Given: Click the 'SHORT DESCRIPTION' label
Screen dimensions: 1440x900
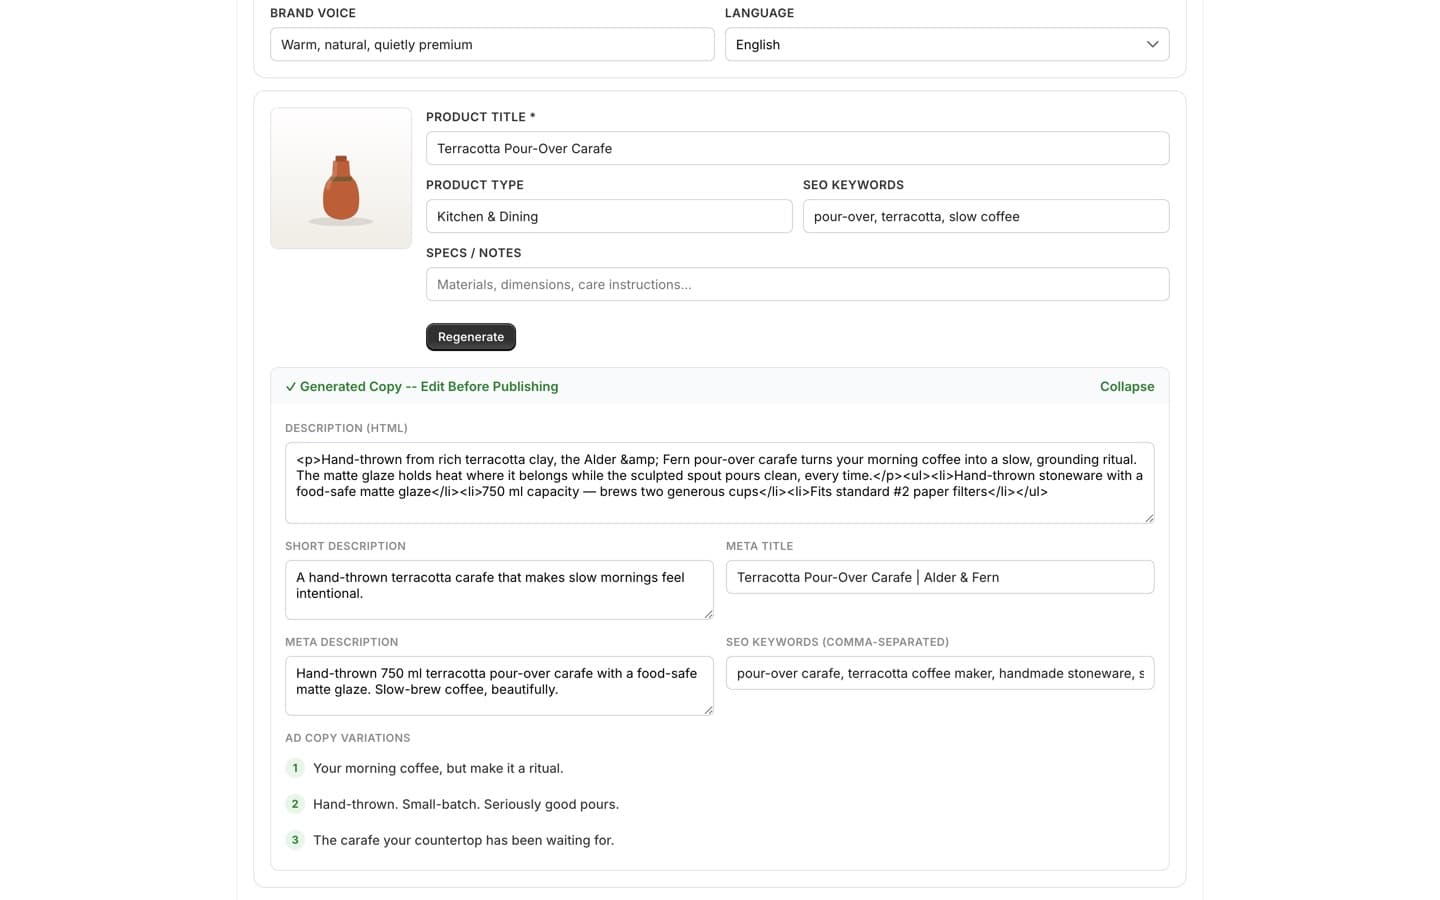Looking at the screenshot, I should (345, 546).
